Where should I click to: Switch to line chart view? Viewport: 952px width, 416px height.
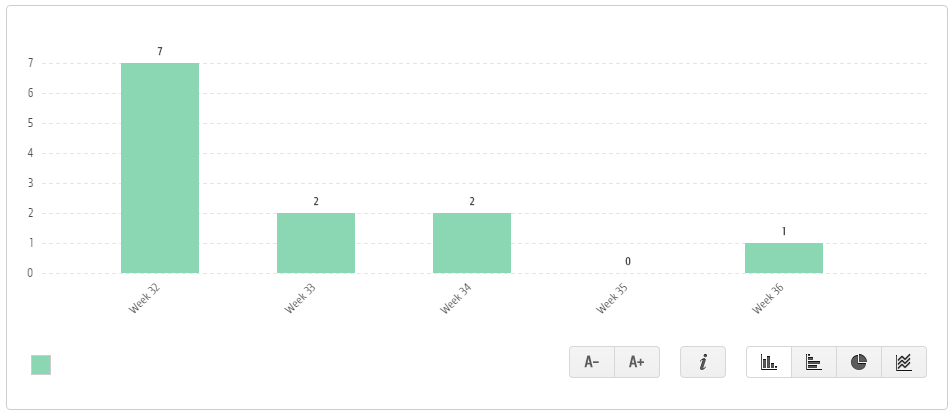(x=903, y=362)
